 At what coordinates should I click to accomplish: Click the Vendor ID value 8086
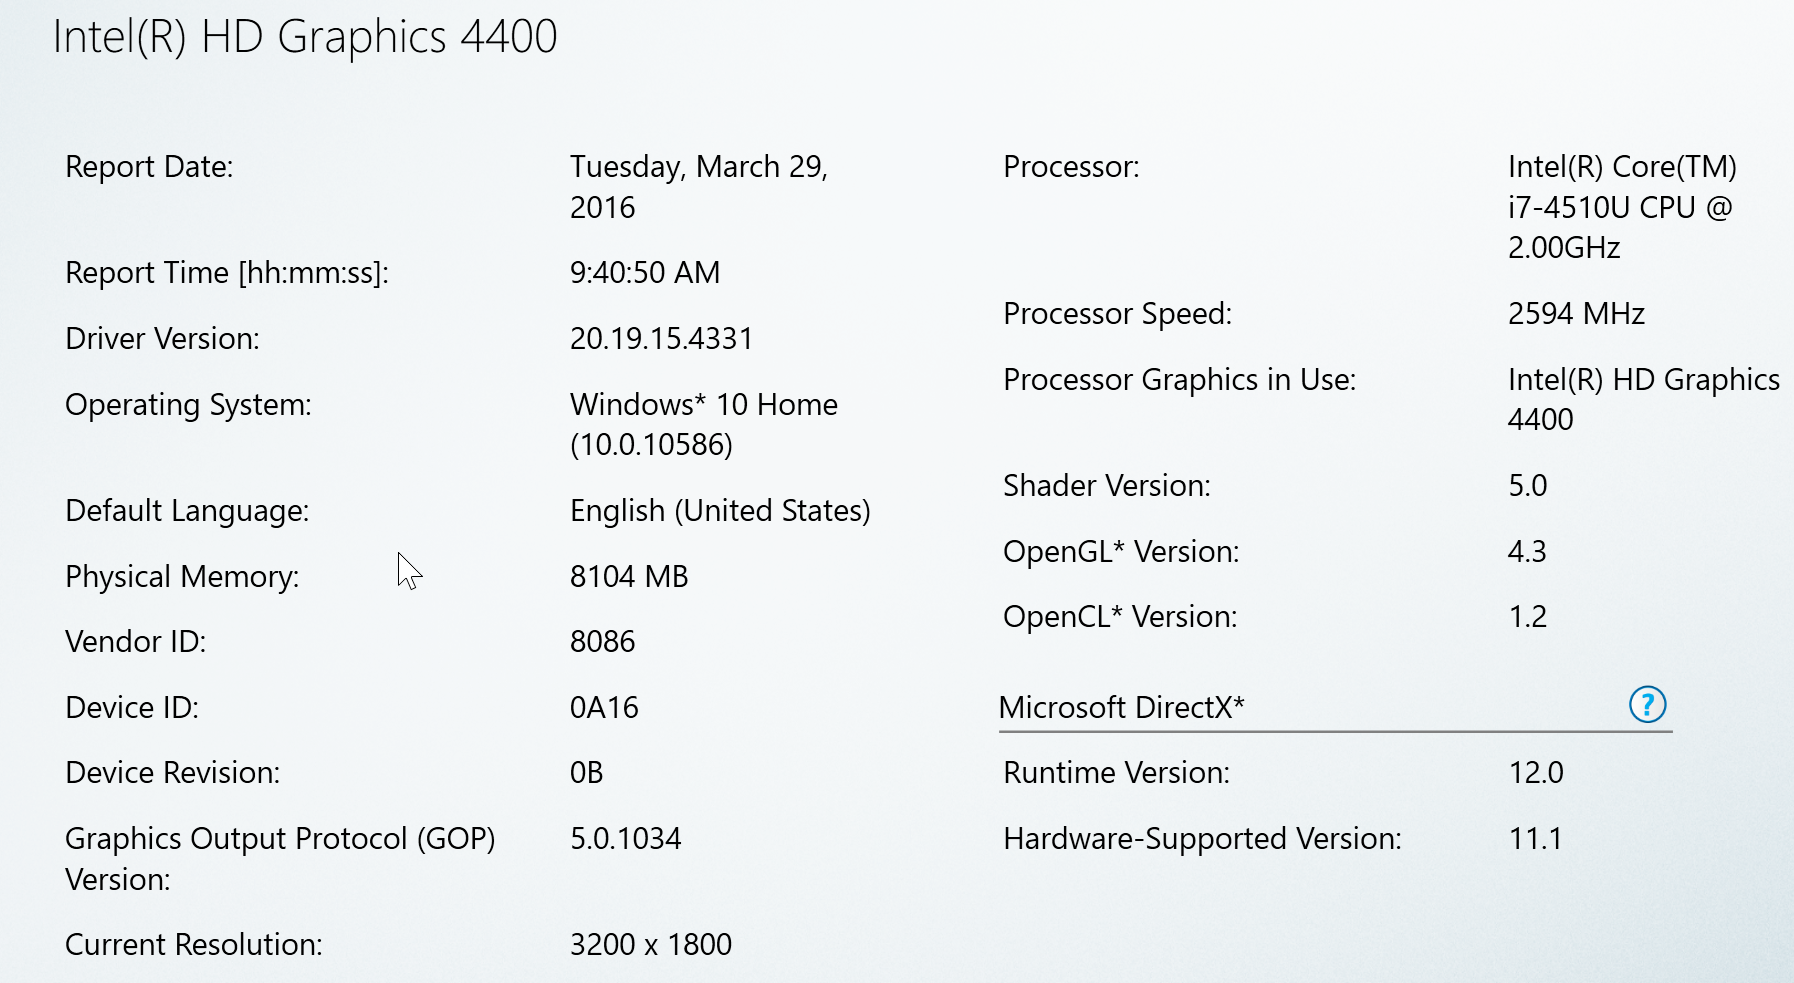tap(602, 642)
